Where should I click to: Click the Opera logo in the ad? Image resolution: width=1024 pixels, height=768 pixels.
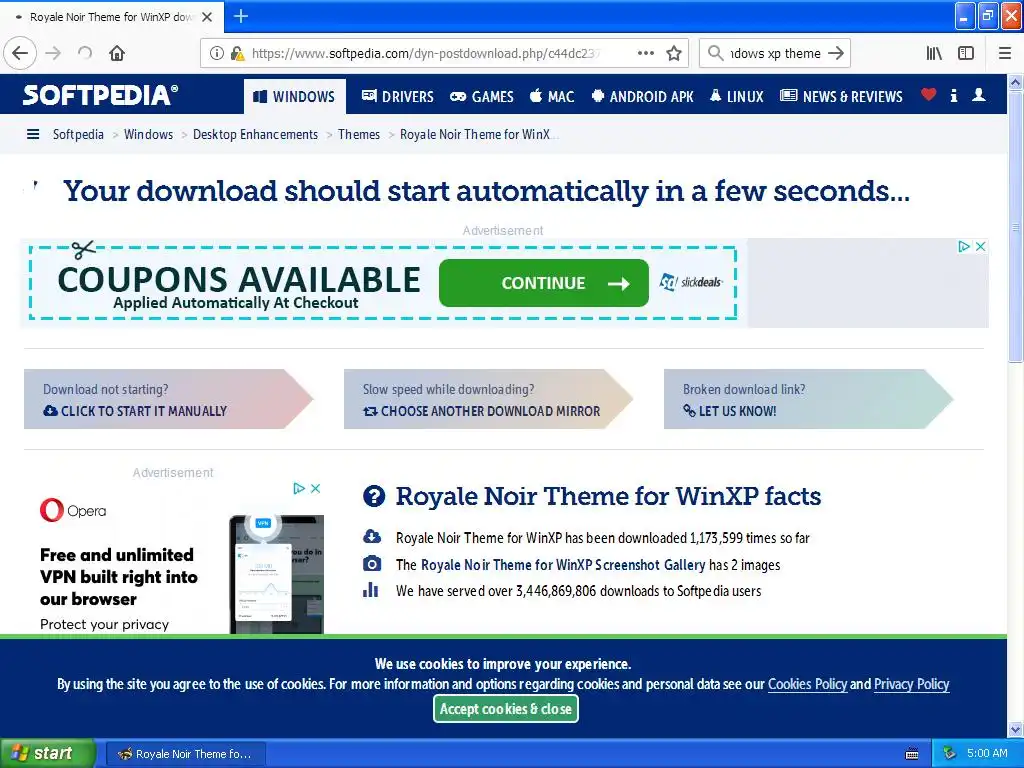[73, 510]
